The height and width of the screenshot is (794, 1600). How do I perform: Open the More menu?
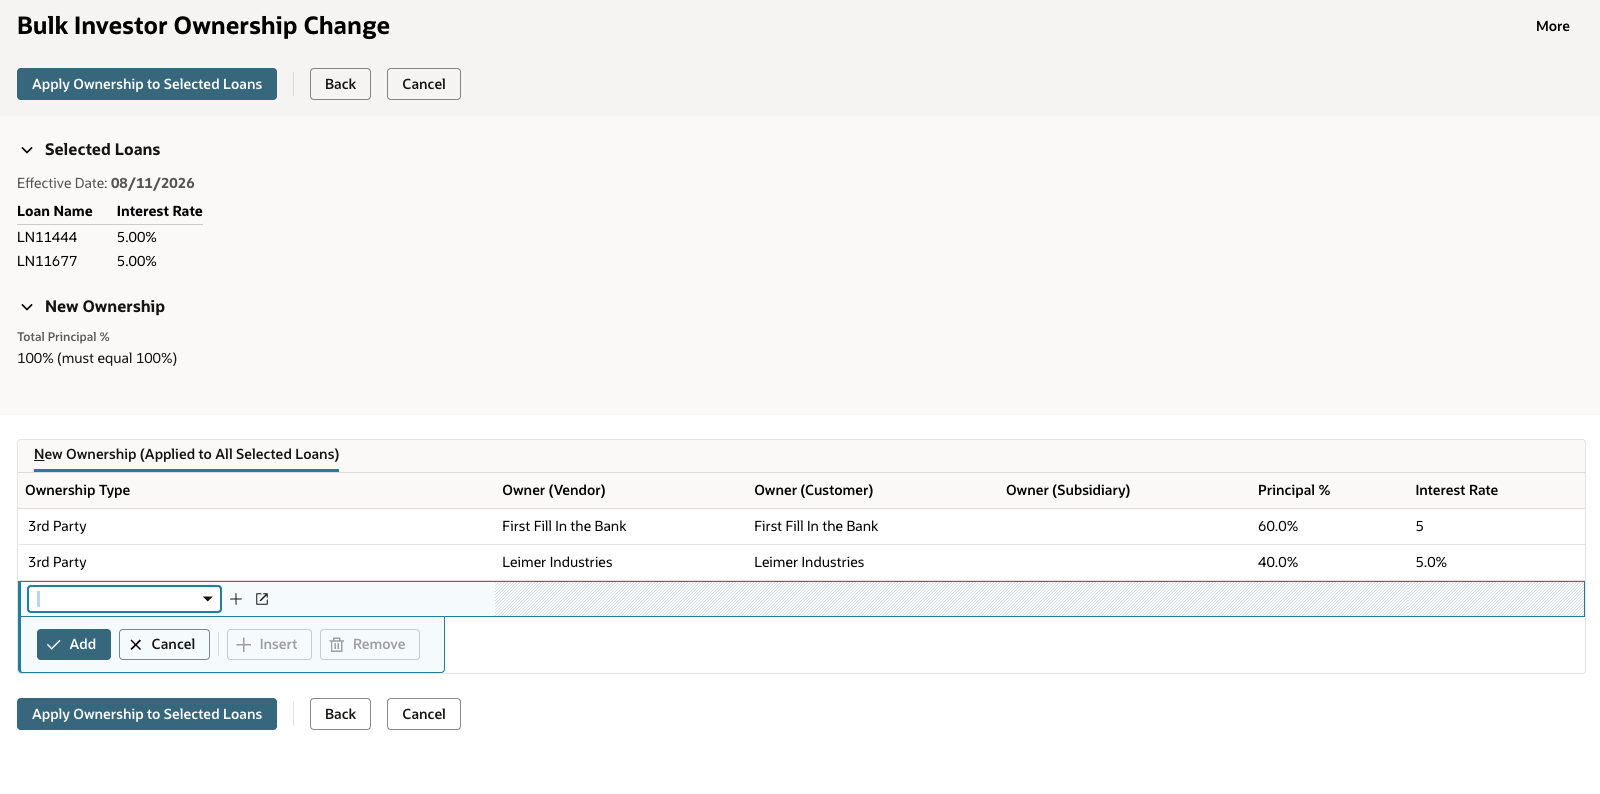(x=1553, y=26)
